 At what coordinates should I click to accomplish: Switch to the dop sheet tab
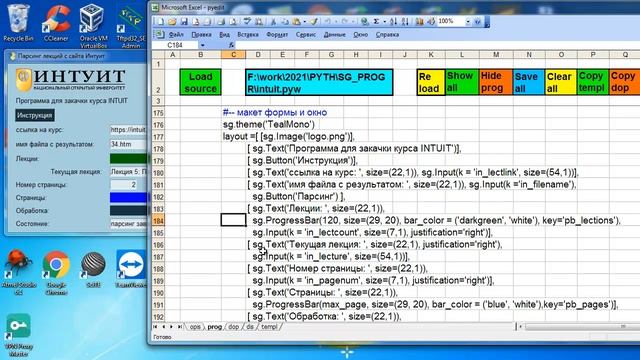point(233,327)
